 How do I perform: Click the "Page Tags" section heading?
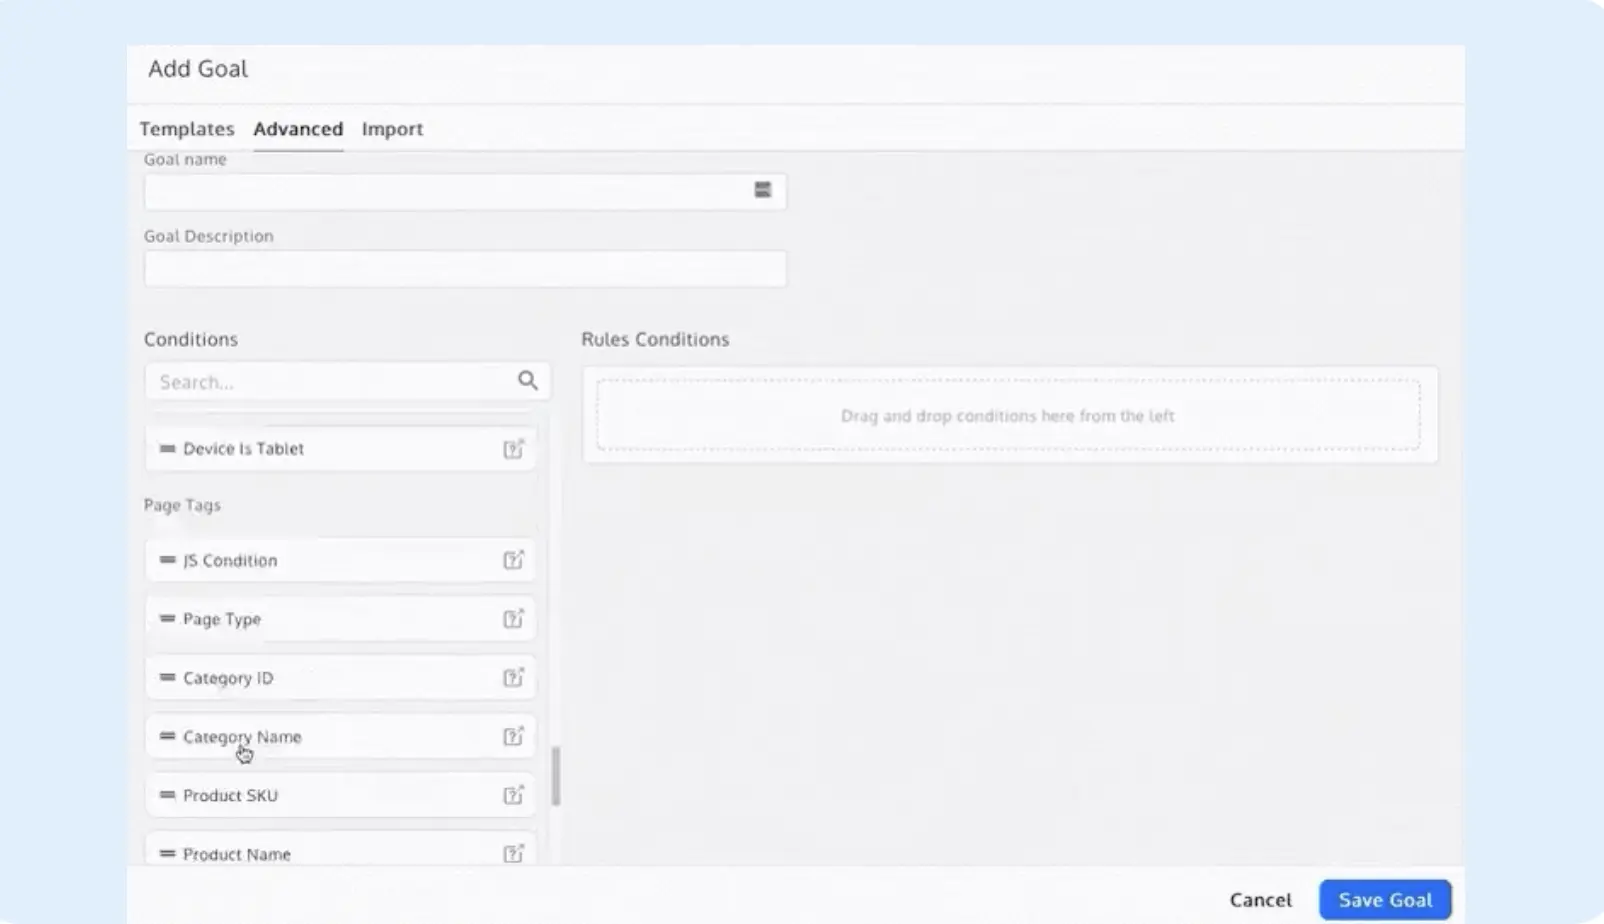tap(182, 505)
